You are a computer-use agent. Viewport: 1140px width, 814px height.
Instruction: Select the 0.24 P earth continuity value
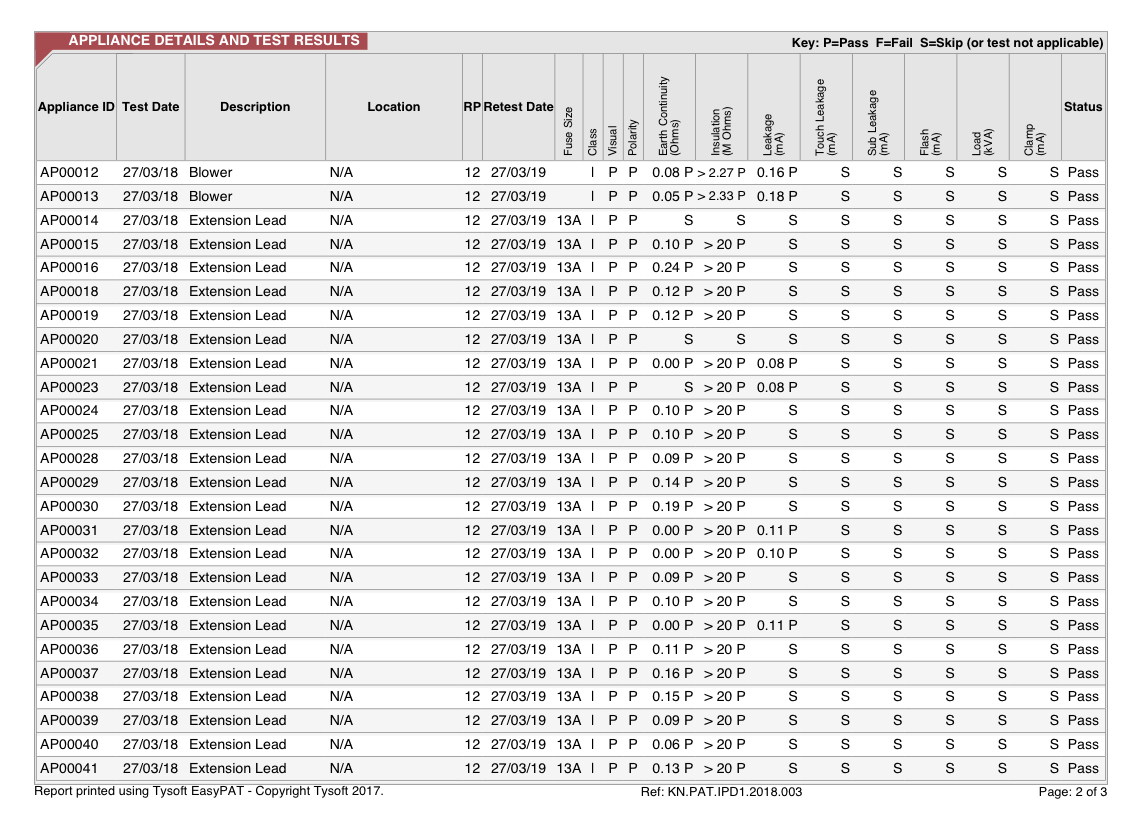(672, 267)
